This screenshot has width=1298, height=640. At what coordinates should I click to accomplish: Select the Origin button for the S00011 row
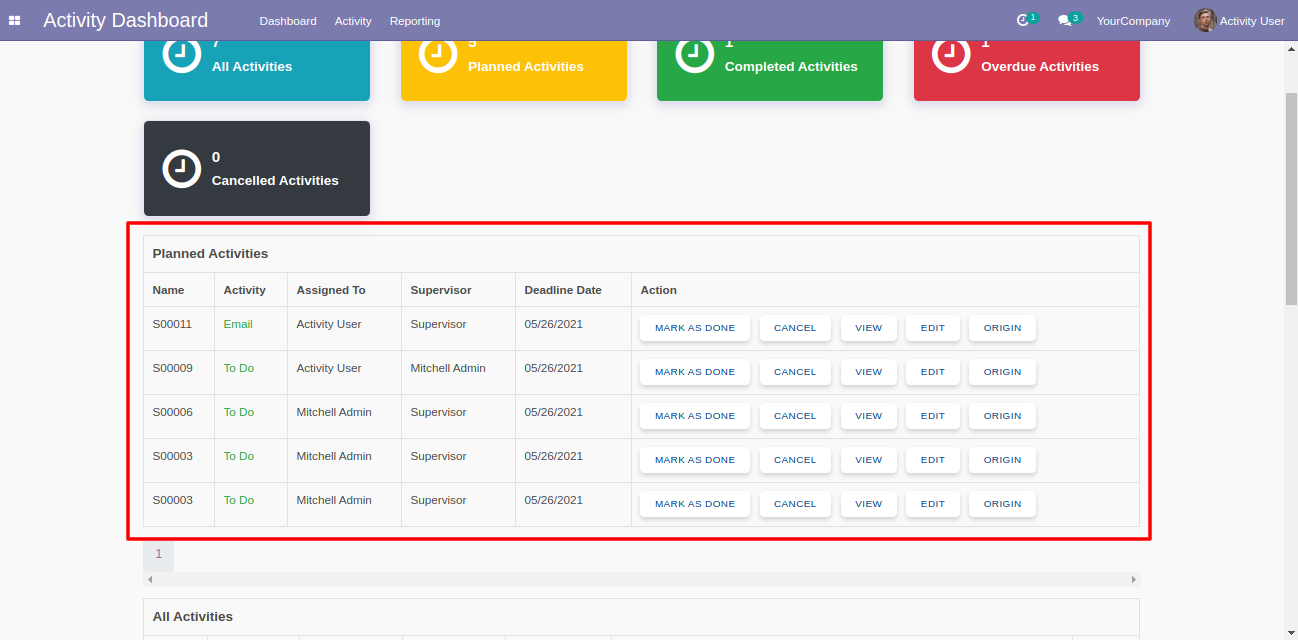[x=1002, y=328]
